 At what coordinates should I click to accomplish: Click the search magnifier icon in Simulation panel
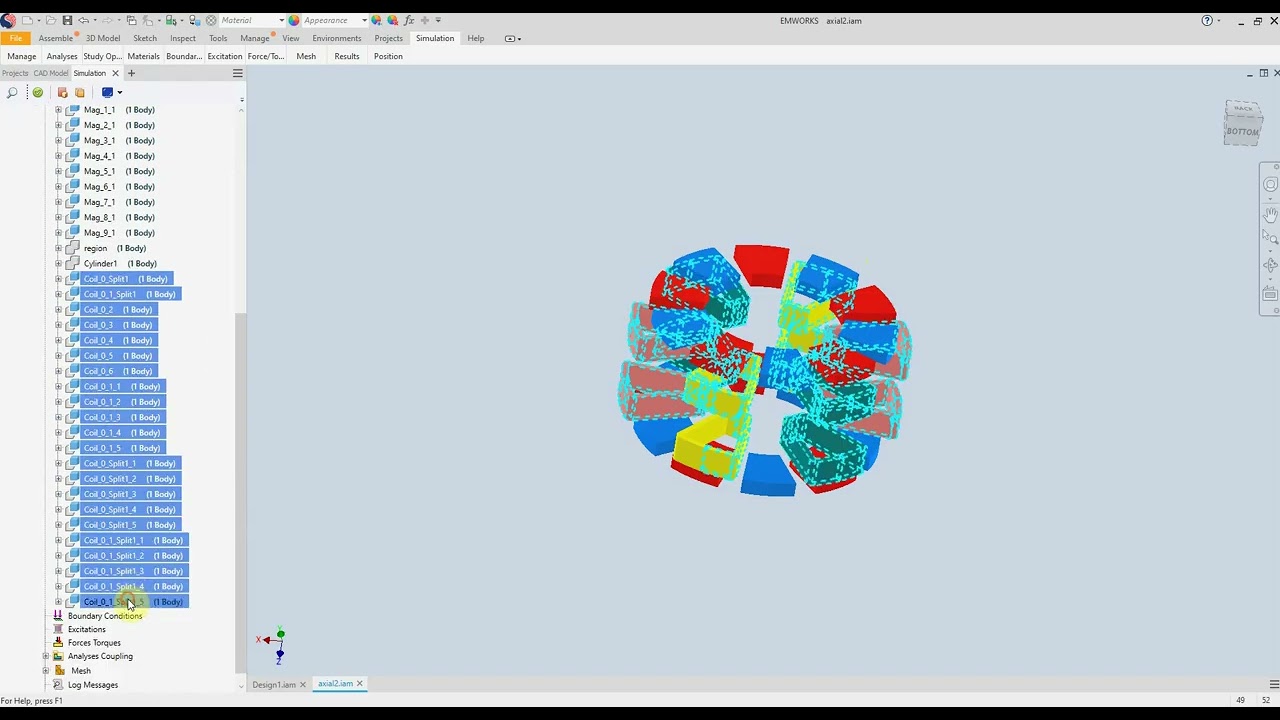12,92
